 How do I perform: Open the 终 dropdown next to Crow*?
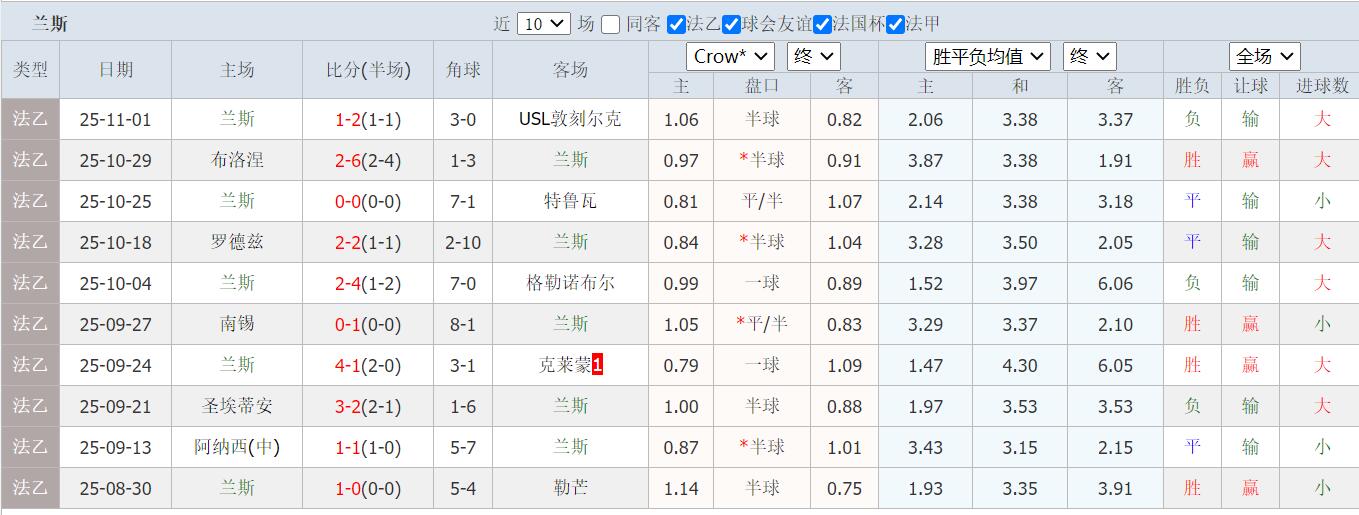coord(813,57)
